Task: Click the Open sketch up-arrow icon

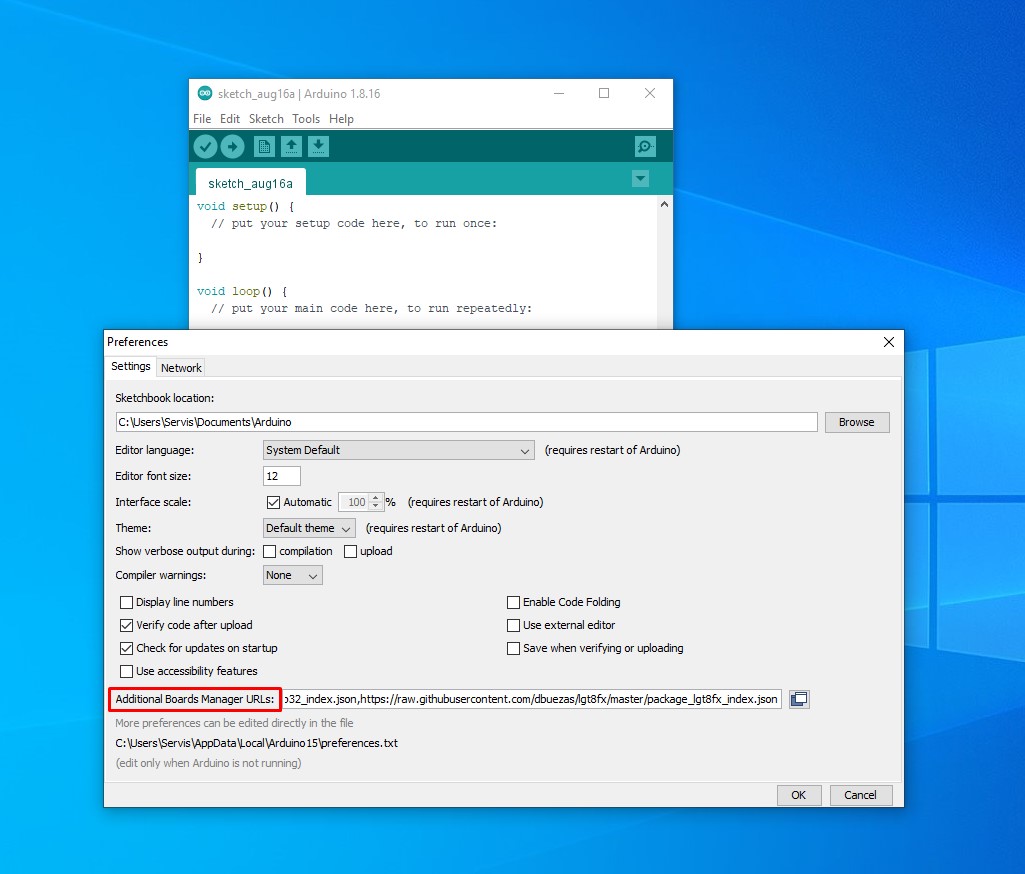Action: pyautogui.click(x=291, y=147)
